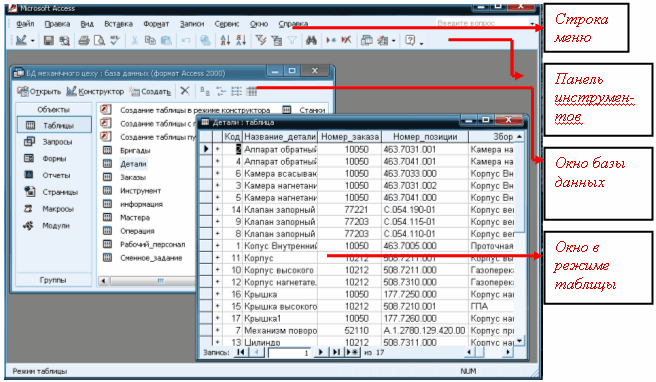This screenshot has width=656, height=382.
Task: Click the Filter by Selection icon
Action: coord(261,41)
